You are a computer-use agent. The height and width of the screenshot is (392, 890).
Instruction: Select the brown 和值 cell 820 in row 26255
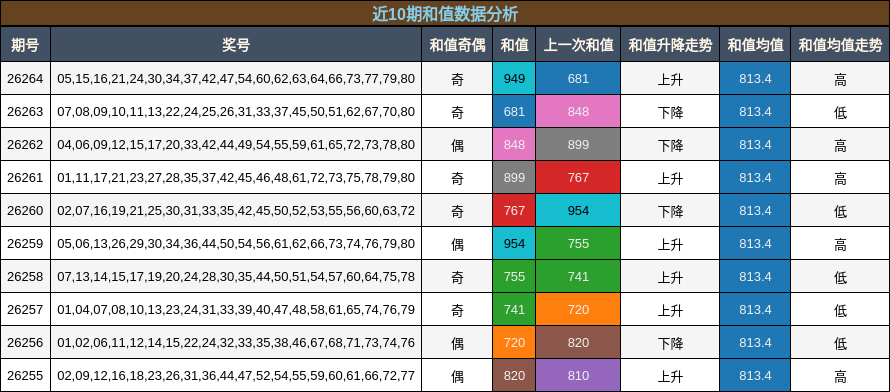pyautogui.click(x=514, y=375)
